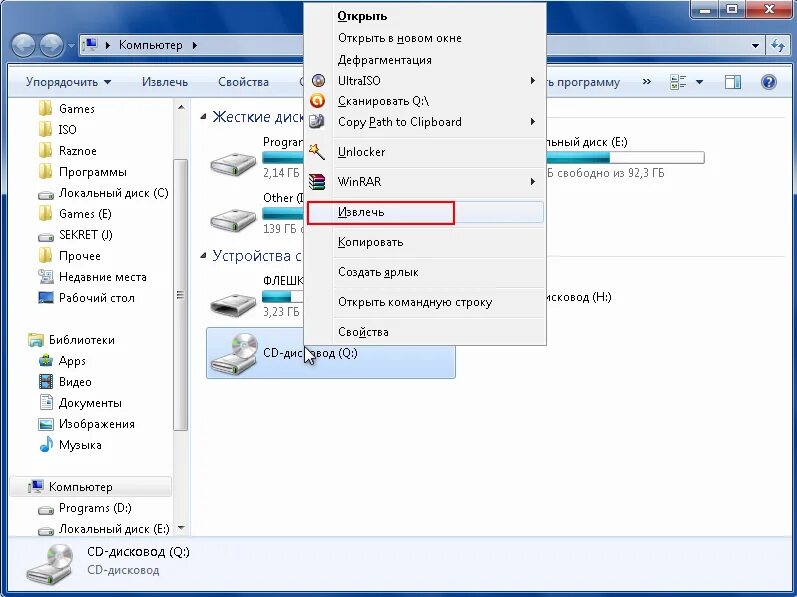Open the Упорядочить dropdown menu
This screenshot has height=597, width=797.
pos(69,82)
